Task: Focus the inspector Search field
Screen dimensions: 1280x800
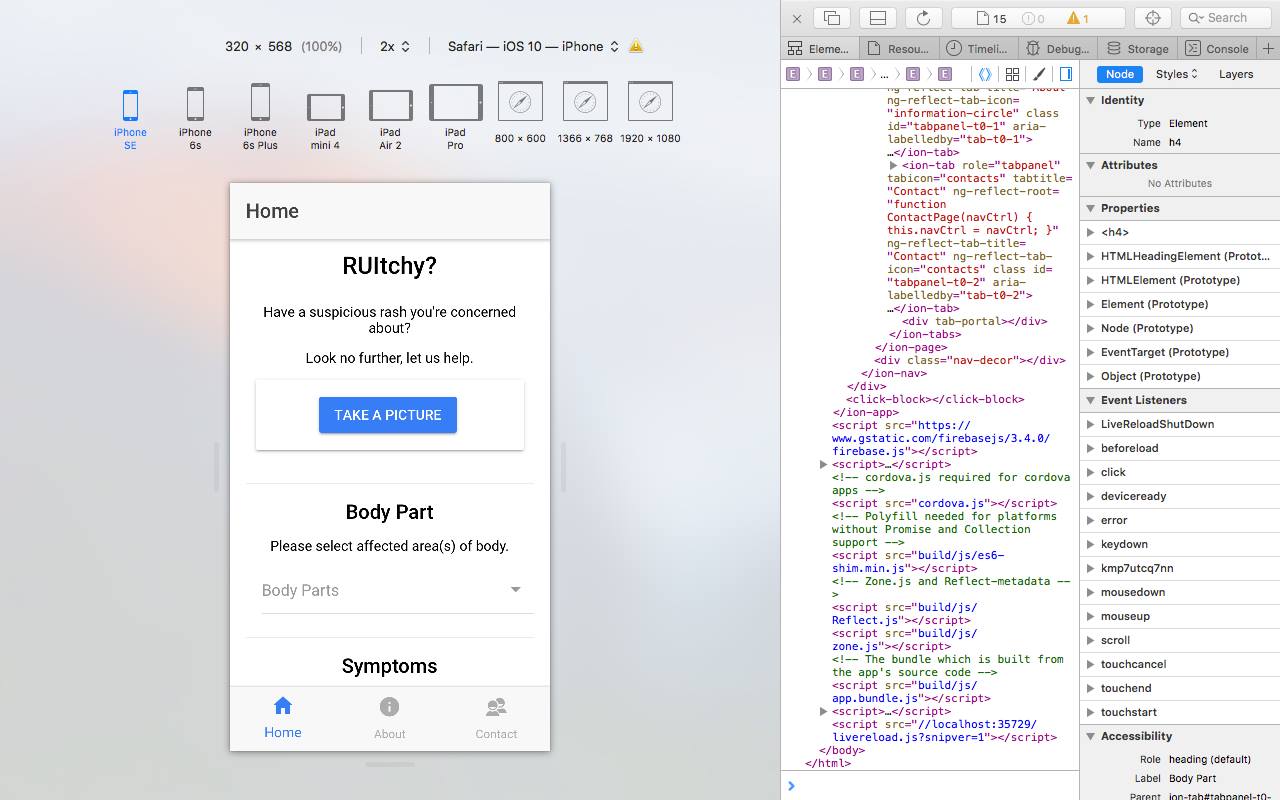Action: click(1226, 18)
